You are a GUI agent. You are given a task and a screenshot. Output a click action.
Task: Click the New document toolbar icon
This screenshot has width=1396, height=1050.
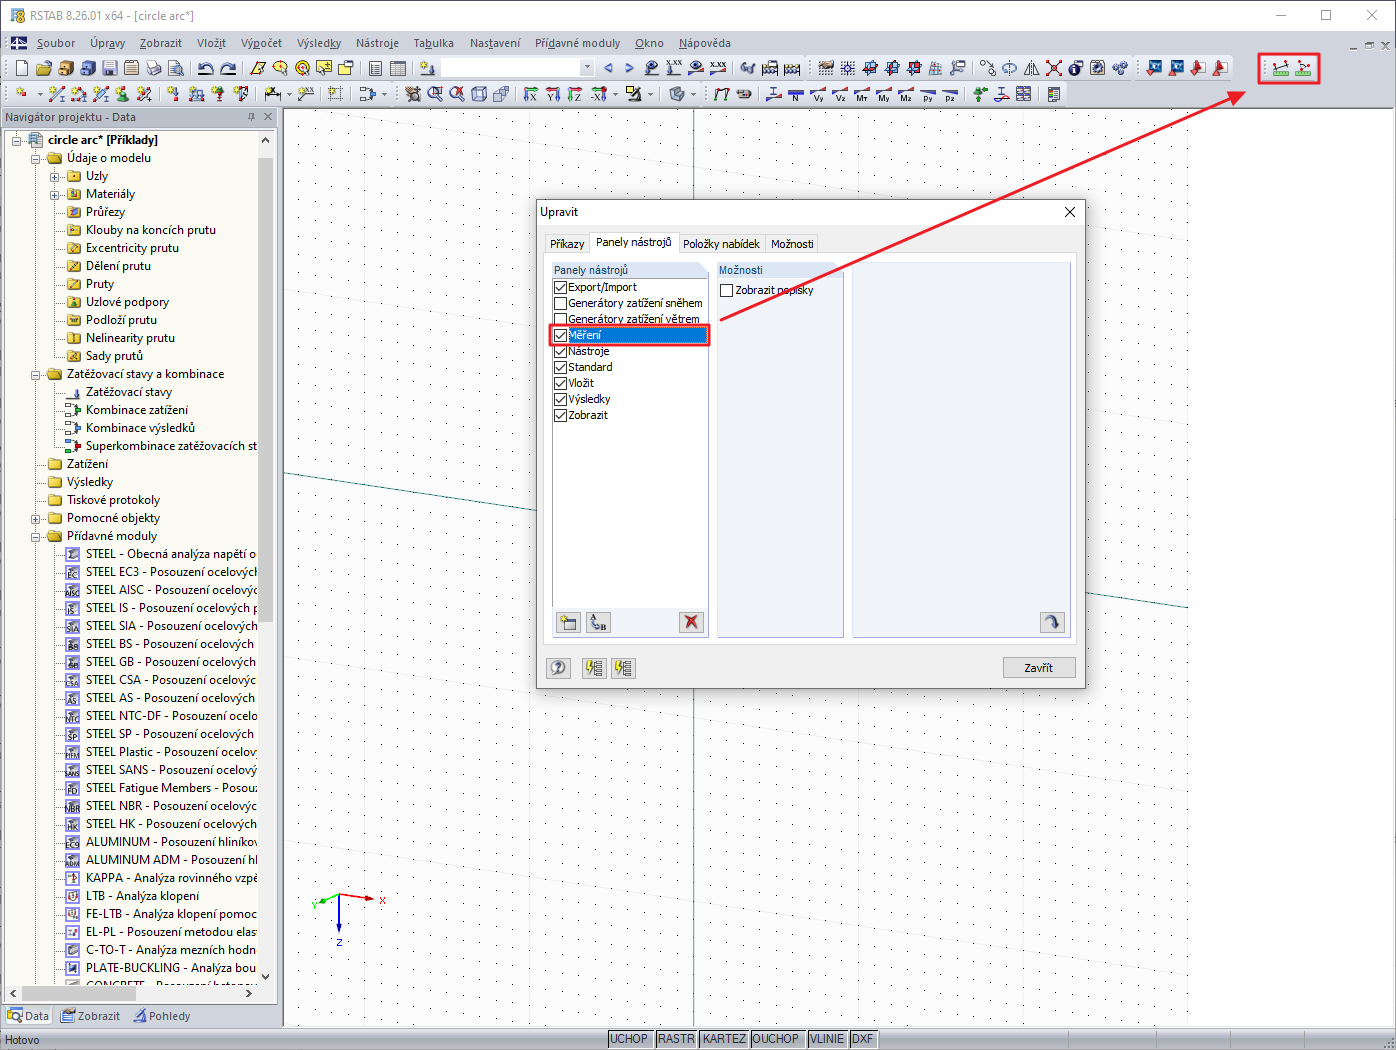click(22, 68)
